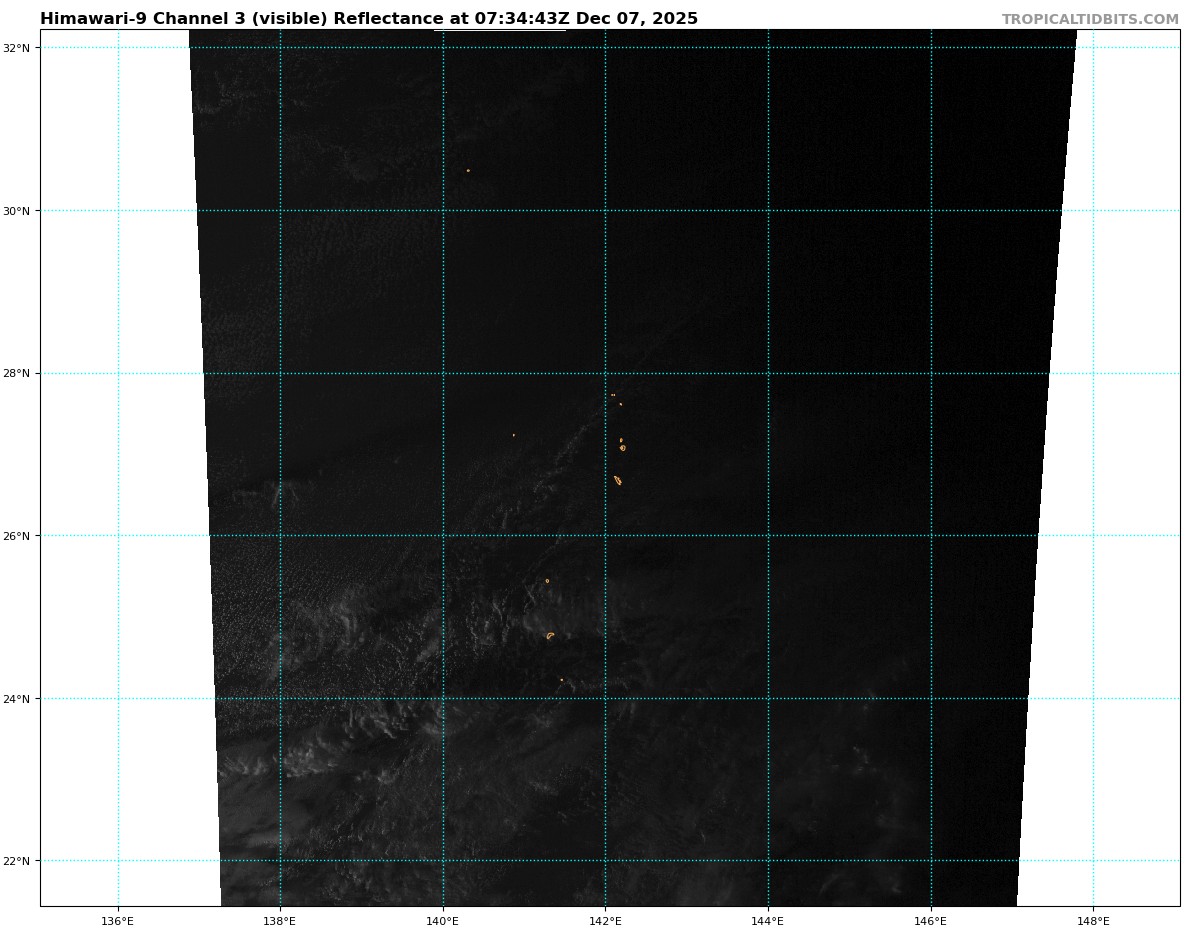Viewport: 1200px width, 929px height.
Task: Select the 28°N latitude axis label
Action: [x=20, y=374]
